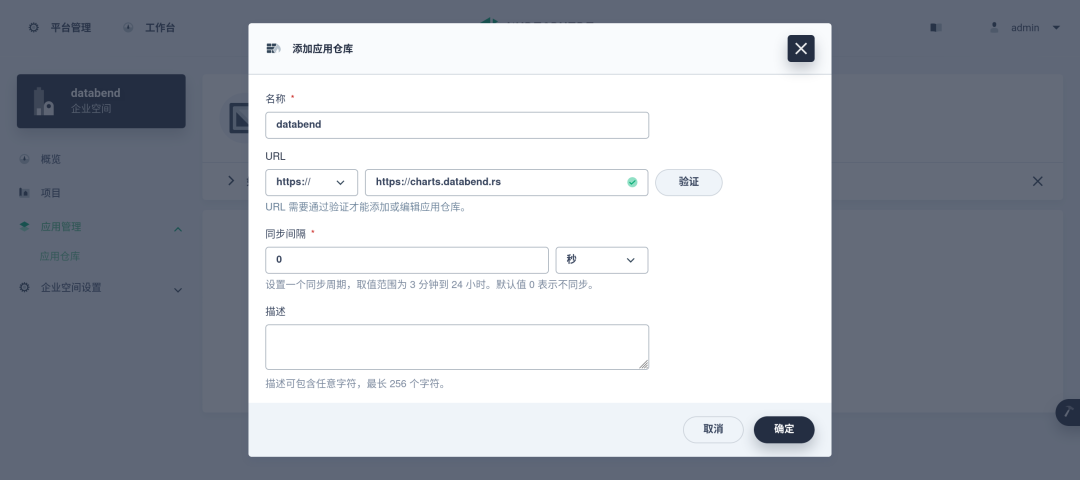Expand the 企业空间设置 sidebar section
Screen dimensions: 1080x480
[x=178, y=289]
